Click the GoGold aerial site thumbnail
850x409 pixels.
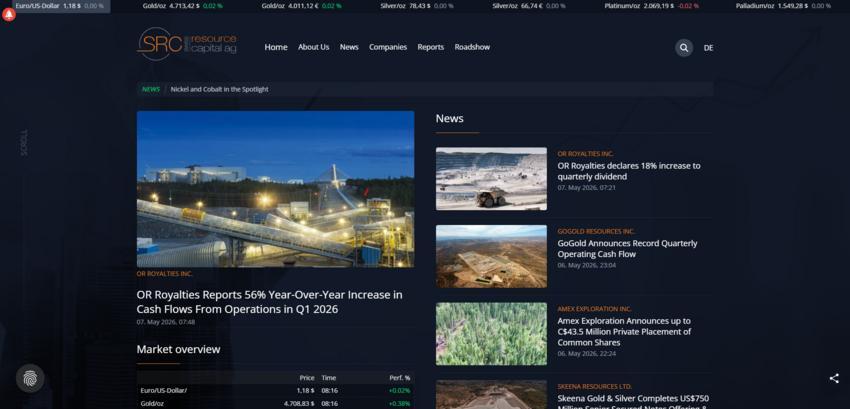pos(491,256)
